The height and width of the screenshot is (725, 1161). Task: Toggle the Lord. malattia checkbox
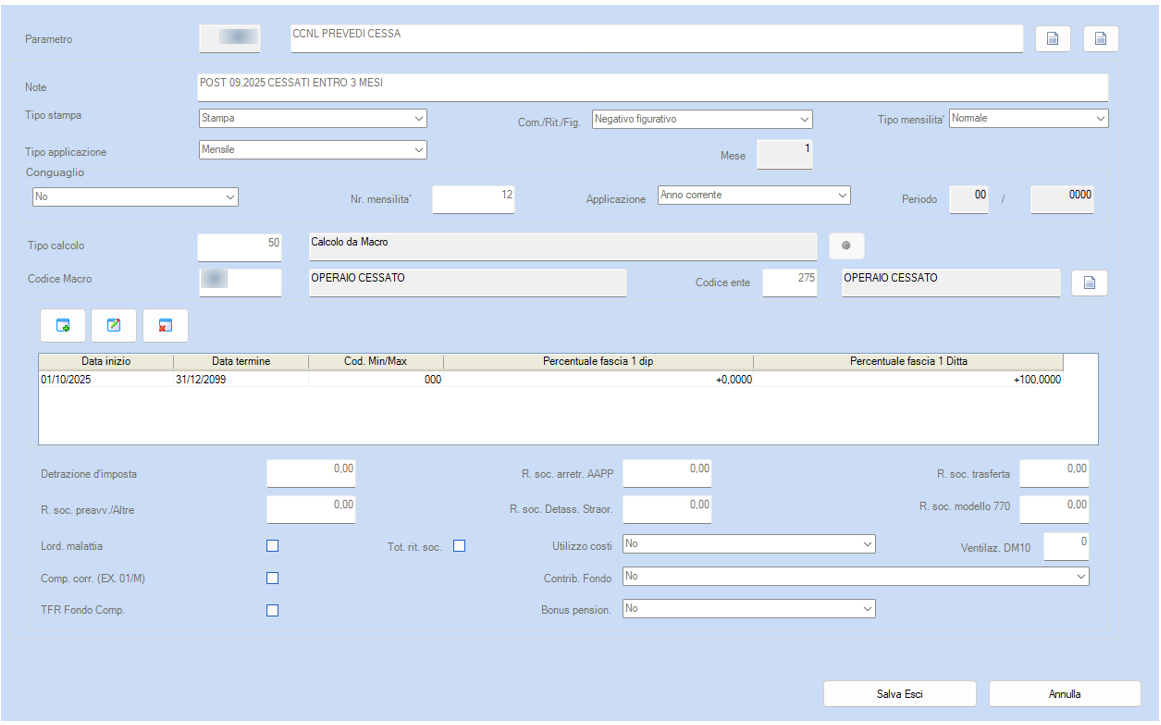tap(272, 546)
